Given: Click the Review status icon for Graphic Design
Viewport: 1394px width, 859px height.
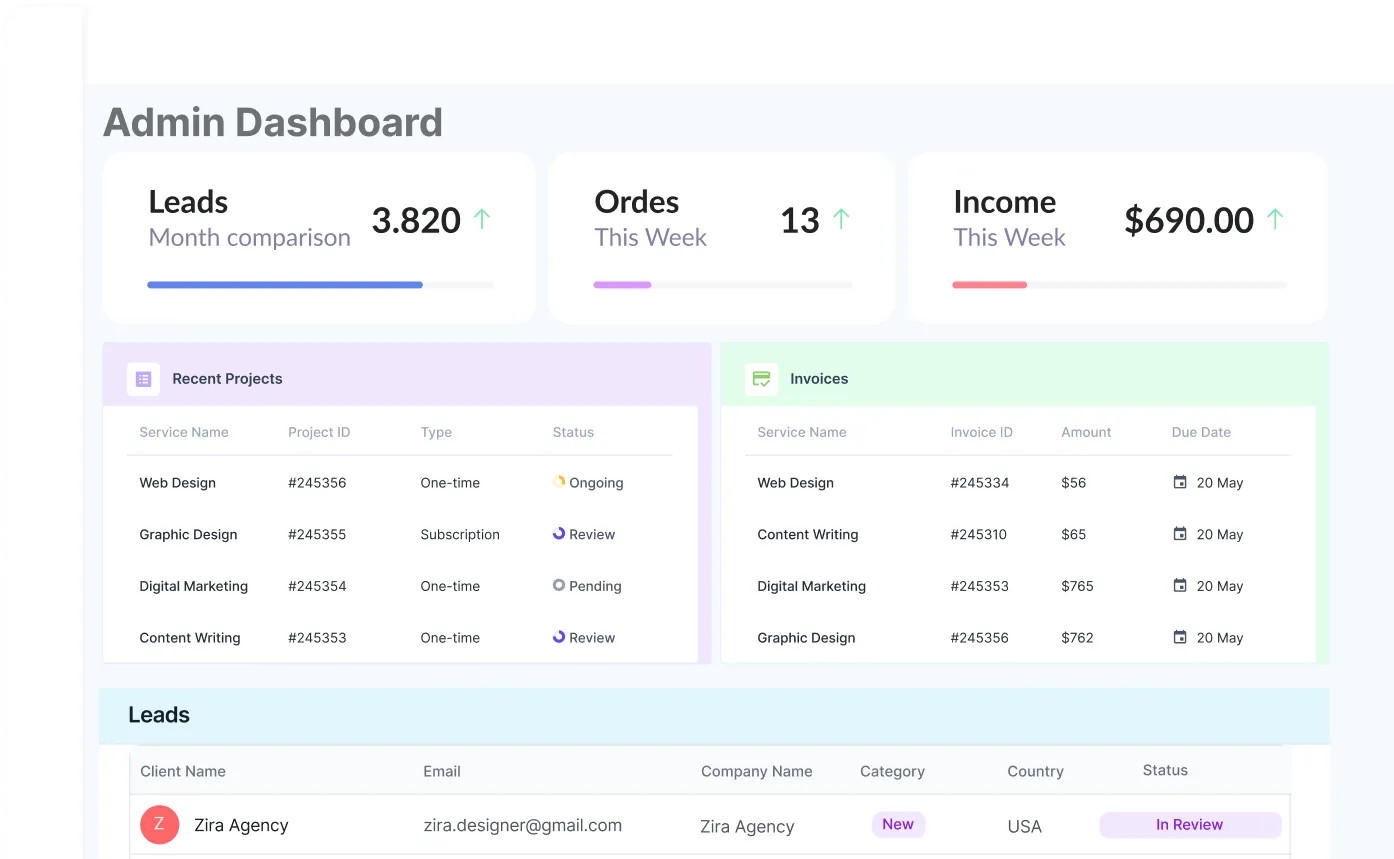Looking at the screenshot, I should 559,534.
